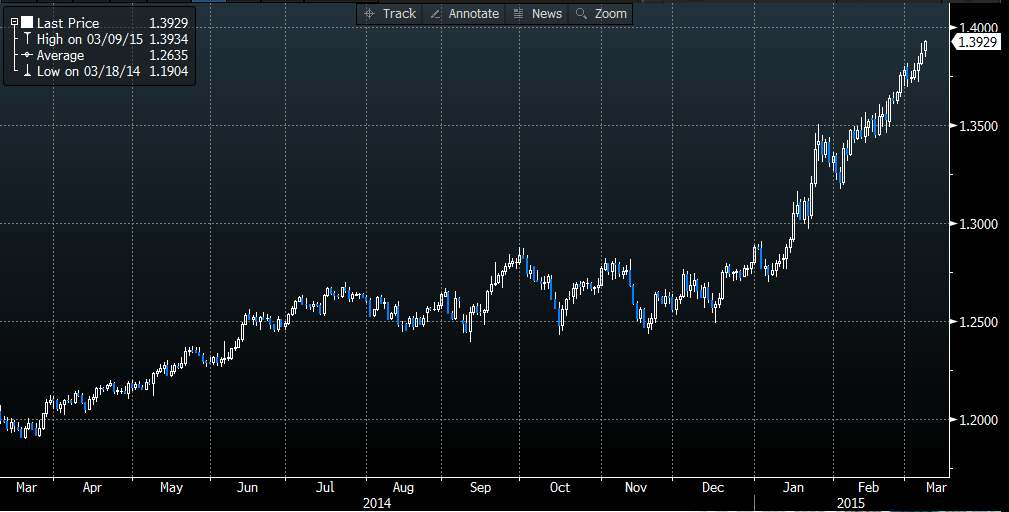Viewport: 1009px width, 512px height.
Task: Click the 2014 year label
Action: click(377, 503)
